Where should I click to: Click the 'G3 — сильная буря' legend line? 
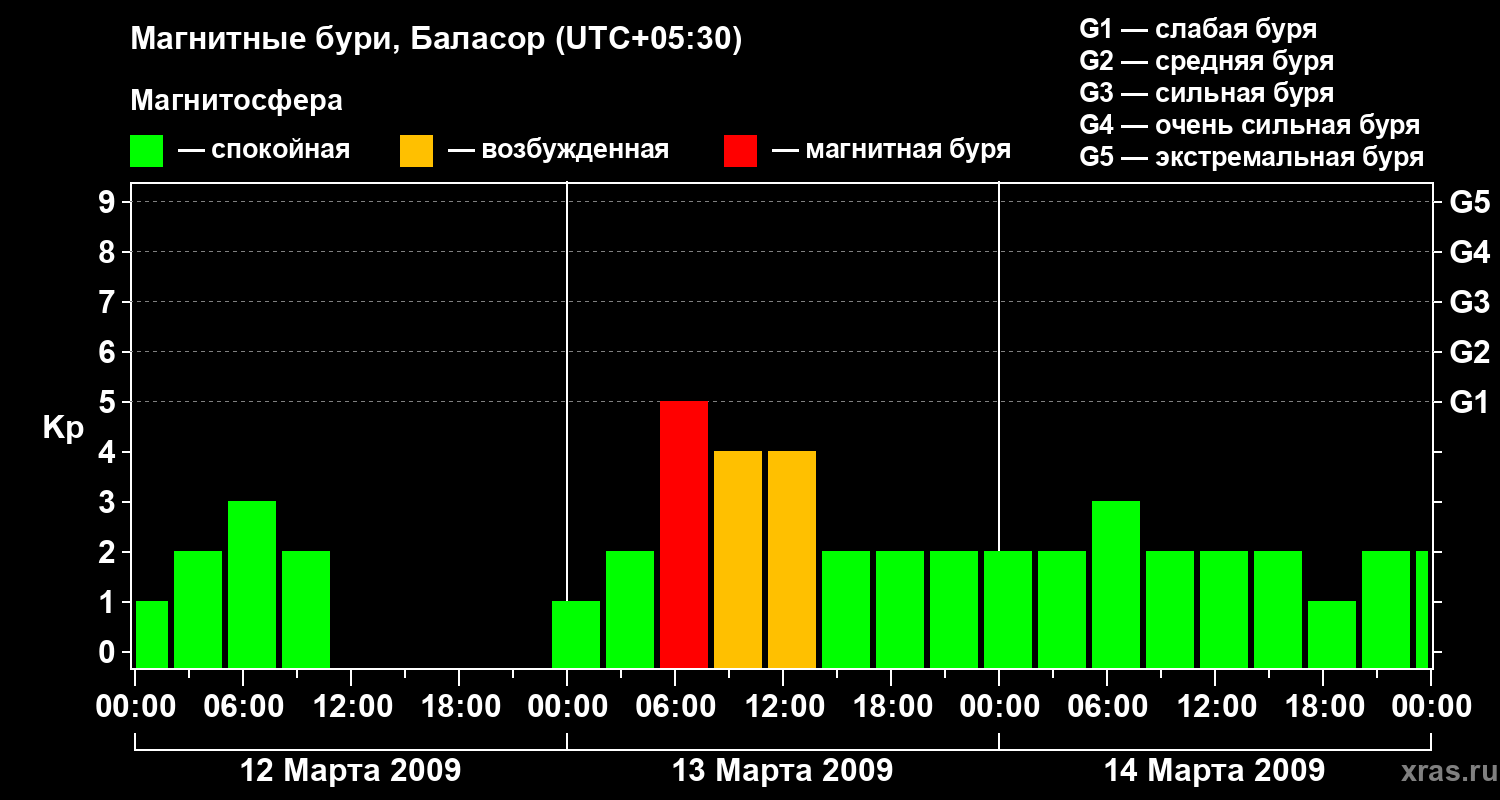click(1206, 93)
